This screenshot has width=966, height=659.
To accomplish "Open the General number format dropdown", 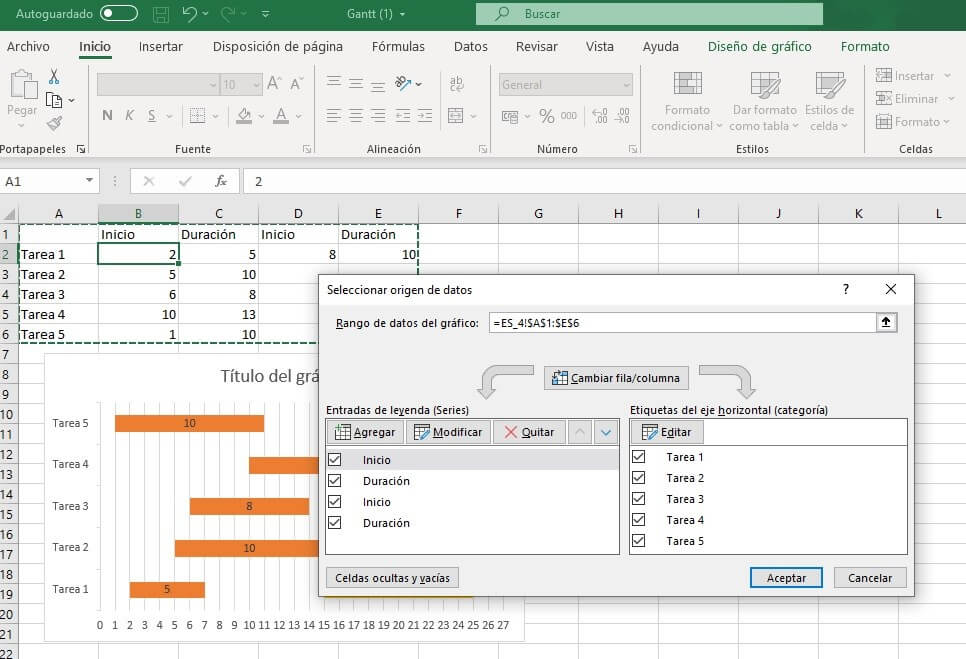I will click(x=626, y=85).
